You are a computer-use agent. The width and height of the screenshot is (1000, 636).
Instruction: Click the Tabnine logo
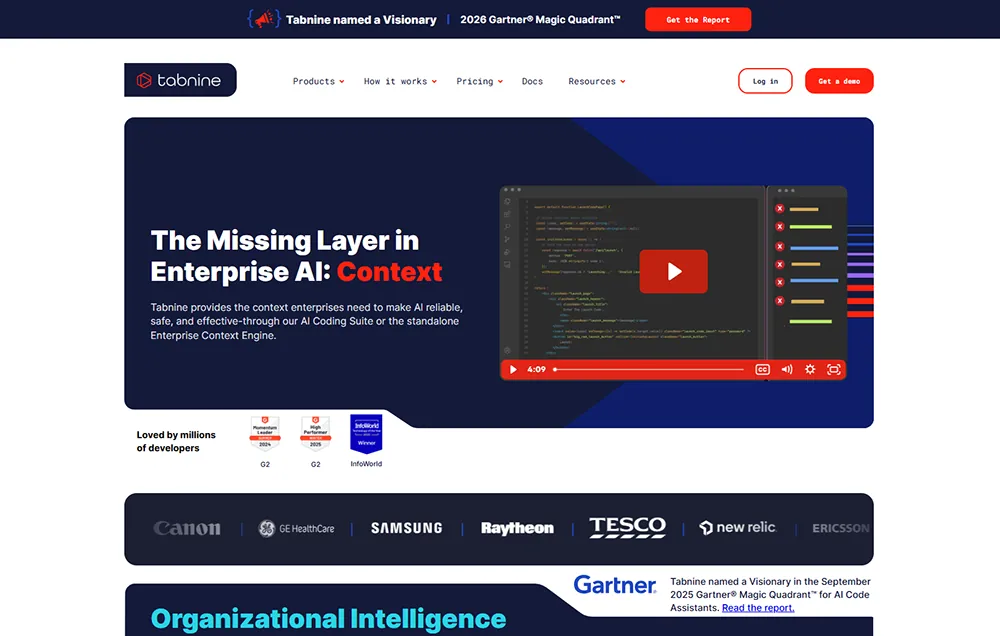(x=180, y=80)
